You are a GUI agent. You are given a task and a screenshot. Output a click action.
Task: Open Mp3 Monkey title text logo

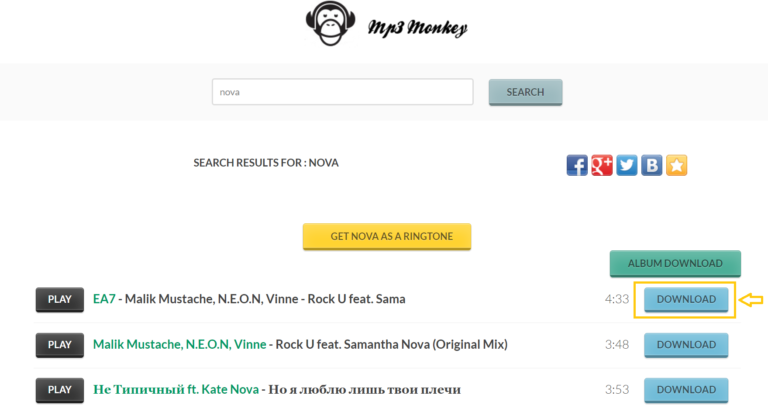tap(417, 27)
